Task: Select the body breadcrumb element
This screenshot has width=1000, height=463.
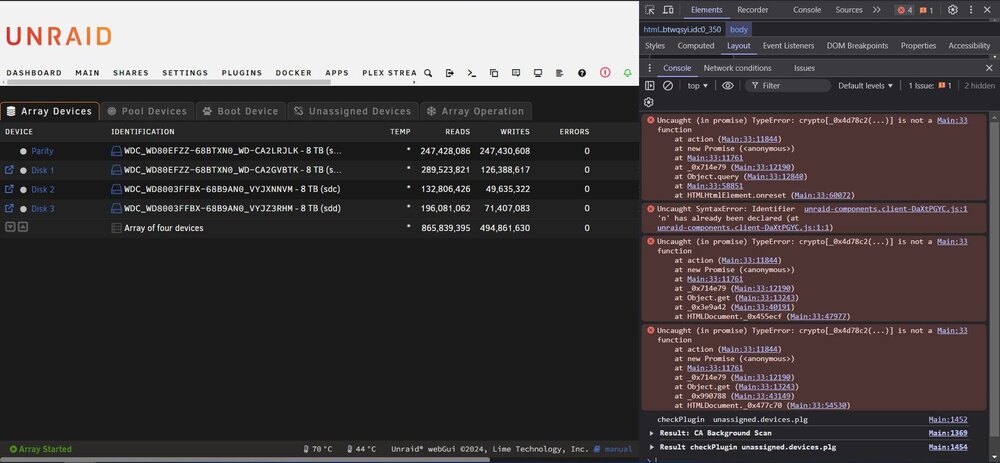Action: click(x=739, y=29)
